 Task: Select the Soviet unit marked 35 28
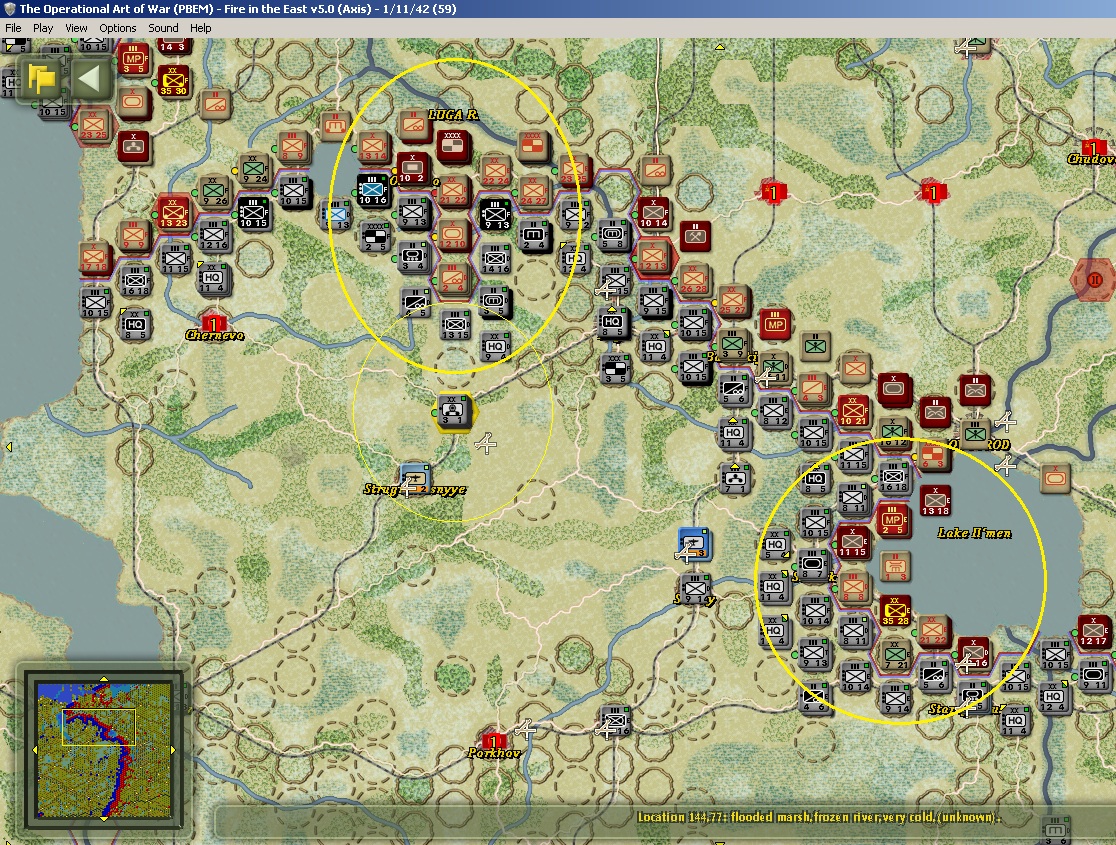click(x=895, y=611)
